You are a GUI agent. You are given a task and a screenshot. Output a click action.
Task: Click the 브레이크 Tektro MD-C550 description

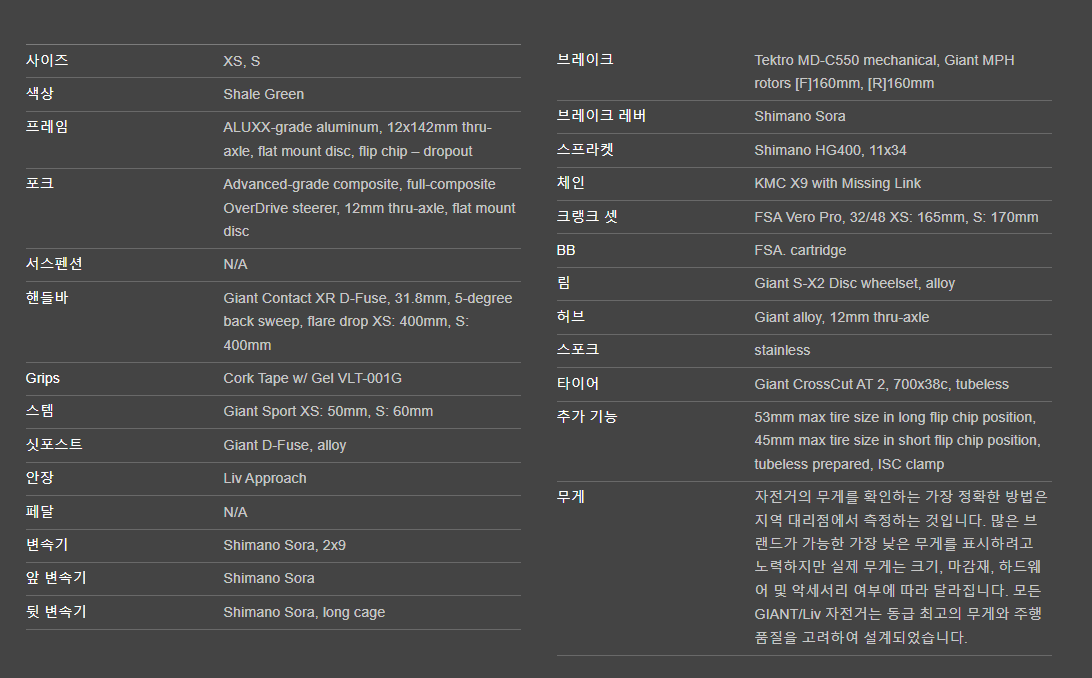click(x=884, y=72)
